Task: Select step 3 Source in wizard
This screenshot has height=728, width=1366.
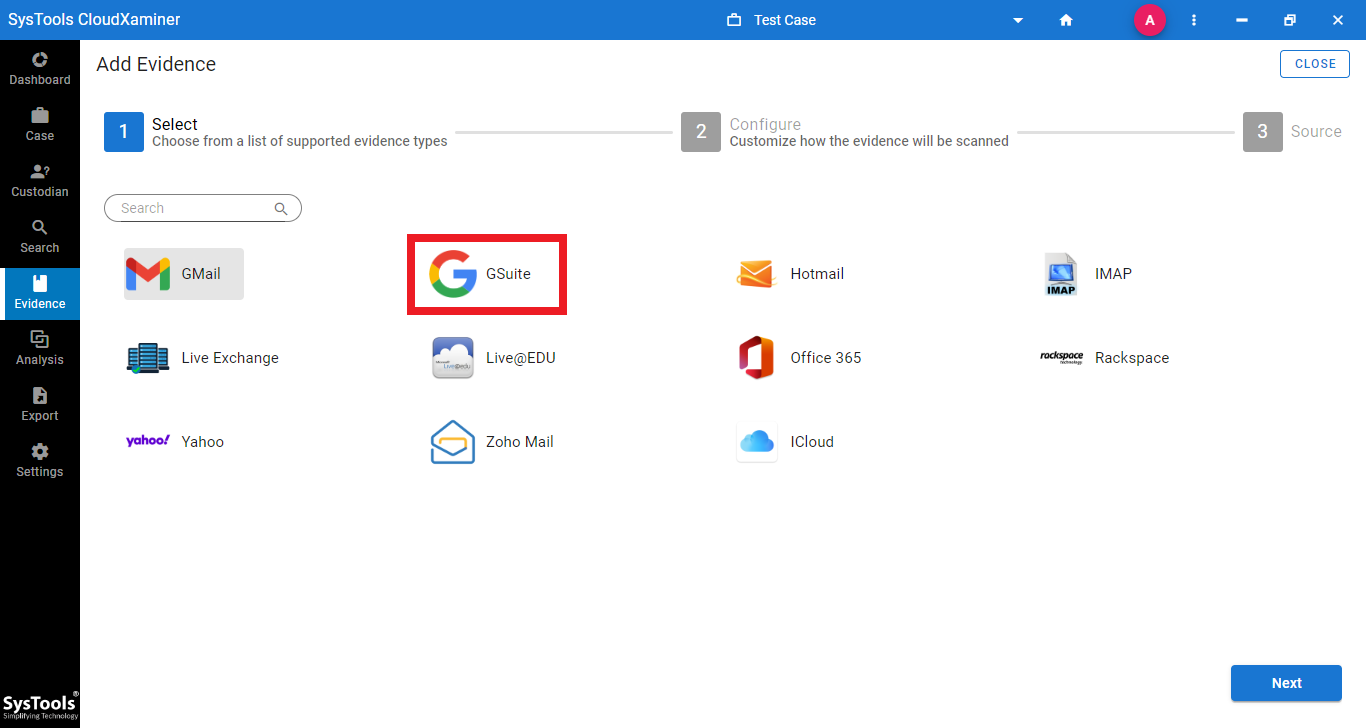Action: (x=1292, y=132)
